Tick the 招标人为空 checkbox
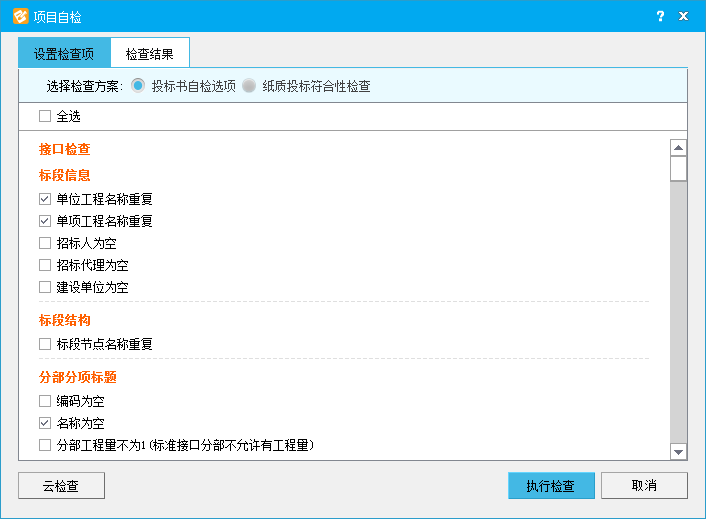 [x=45, y=243]
